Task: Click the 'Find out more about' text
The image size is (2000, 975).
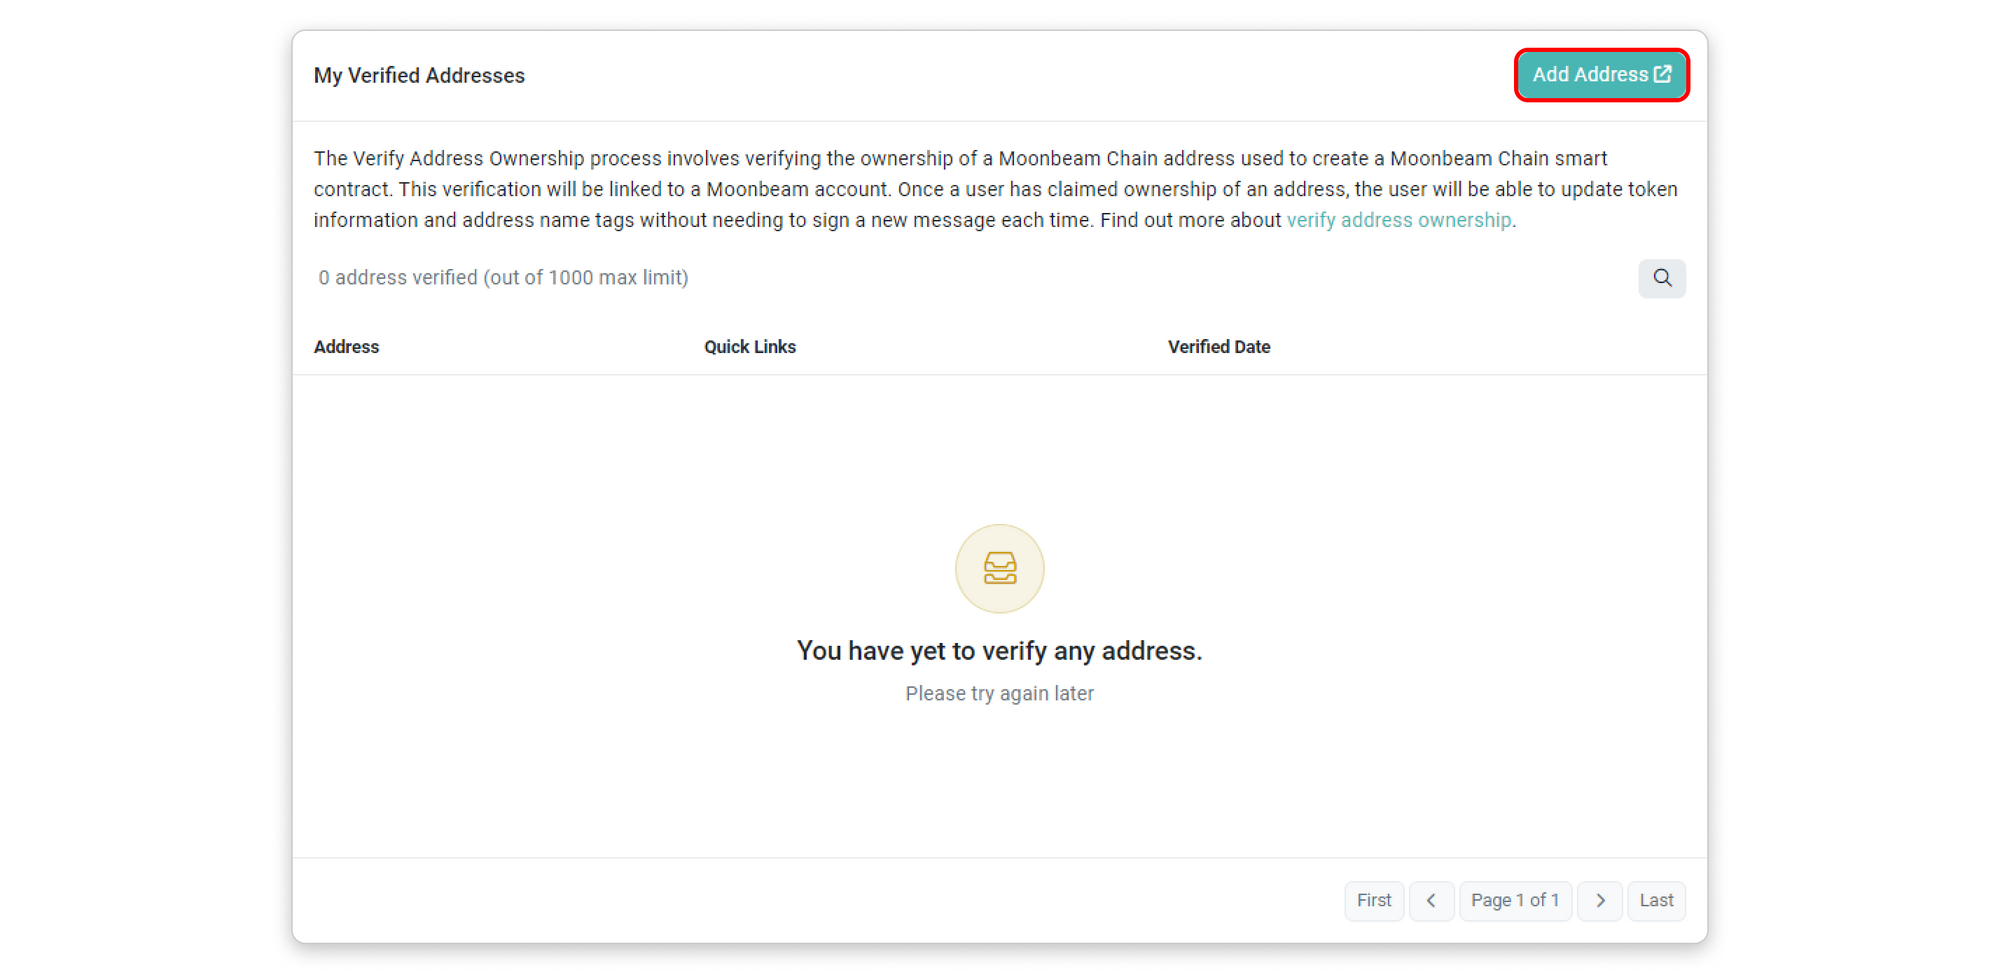Action: [x=1190, y=220]
